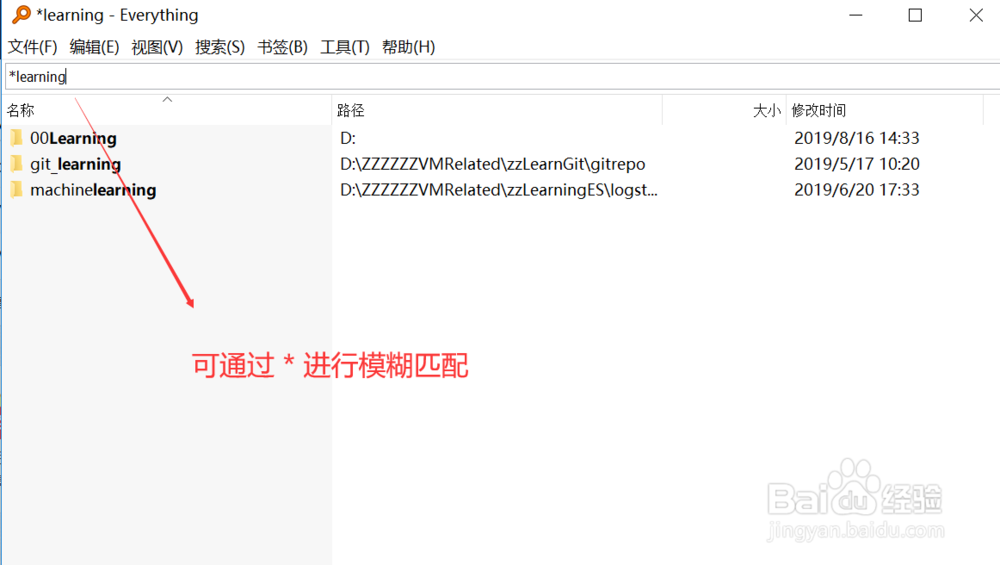Click modified time 2019/5/17 10:20
The image size is (1000, 565).
(x=857, y=164)
